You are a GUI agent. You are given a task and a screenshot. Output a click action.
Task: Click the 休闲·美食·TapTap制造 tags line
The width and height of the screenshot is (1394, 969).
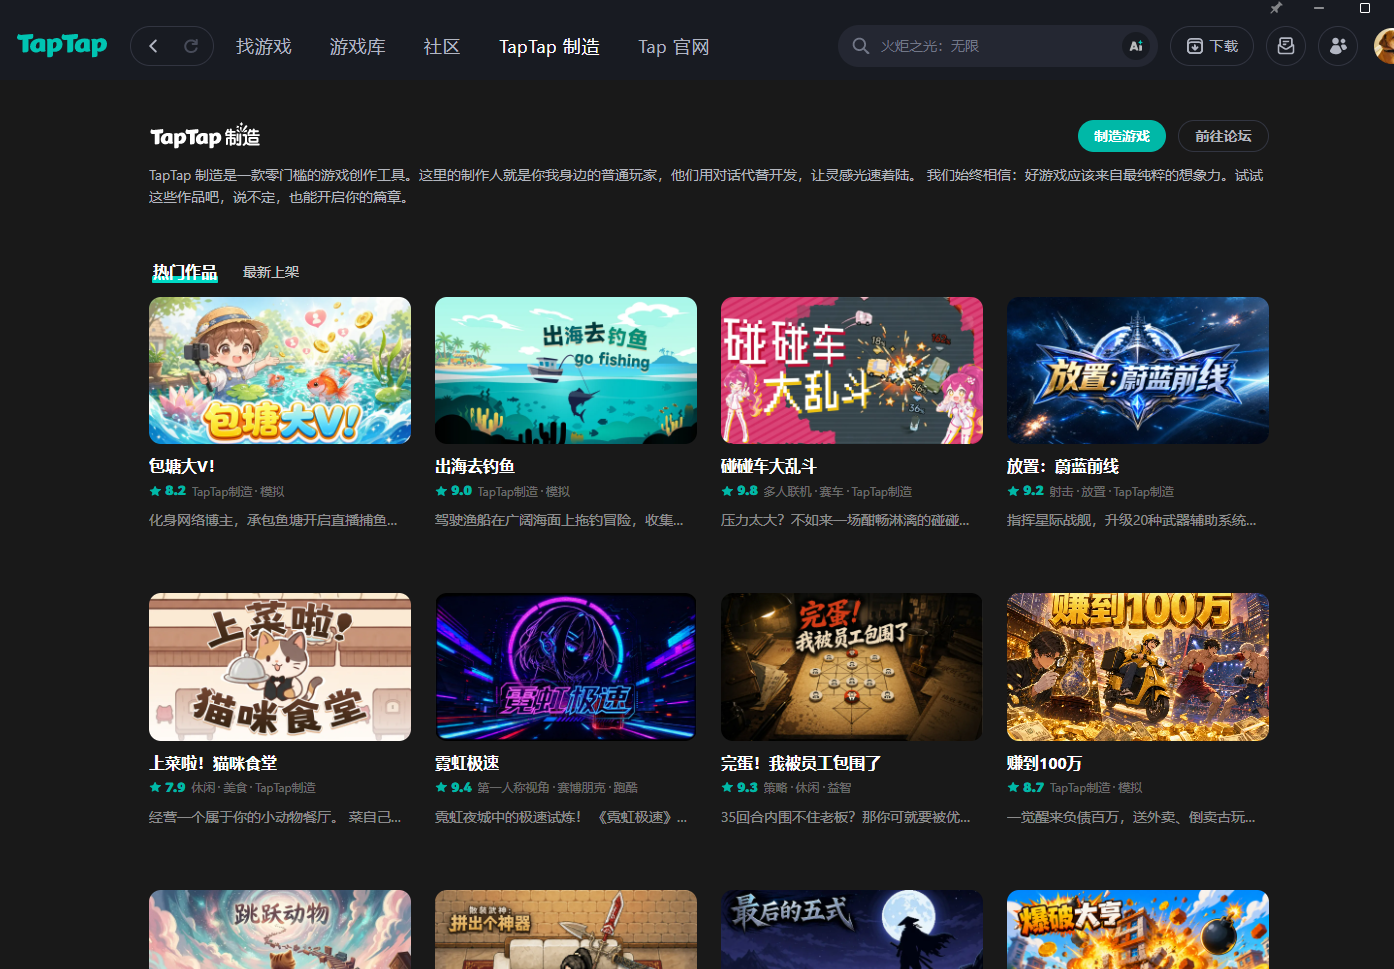tap(254, 788)
